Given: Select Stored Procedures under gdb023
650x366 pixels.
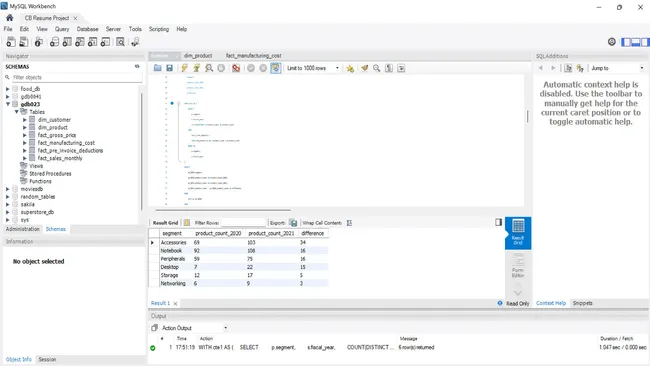Looking at the screenshot, I should (x=50, y=174).
